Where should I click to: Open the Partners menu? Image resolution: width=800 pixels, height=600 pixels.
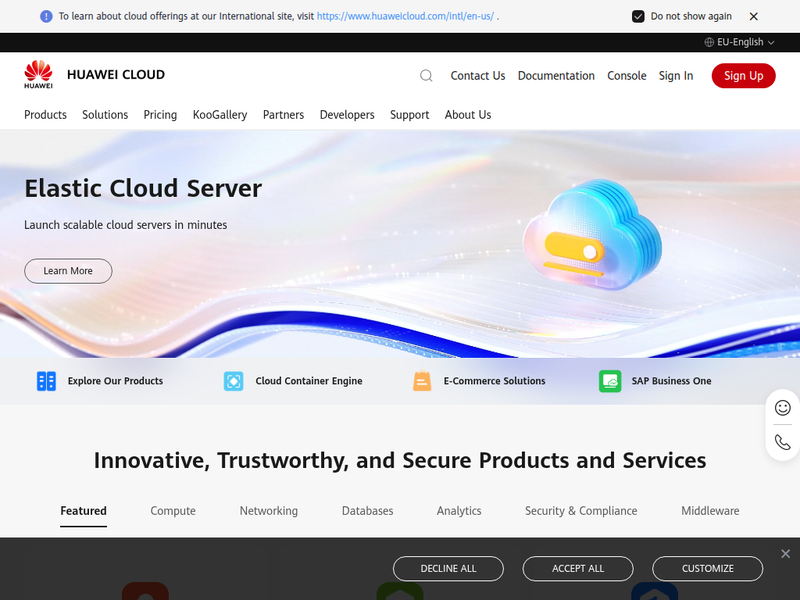coord(283,115)
